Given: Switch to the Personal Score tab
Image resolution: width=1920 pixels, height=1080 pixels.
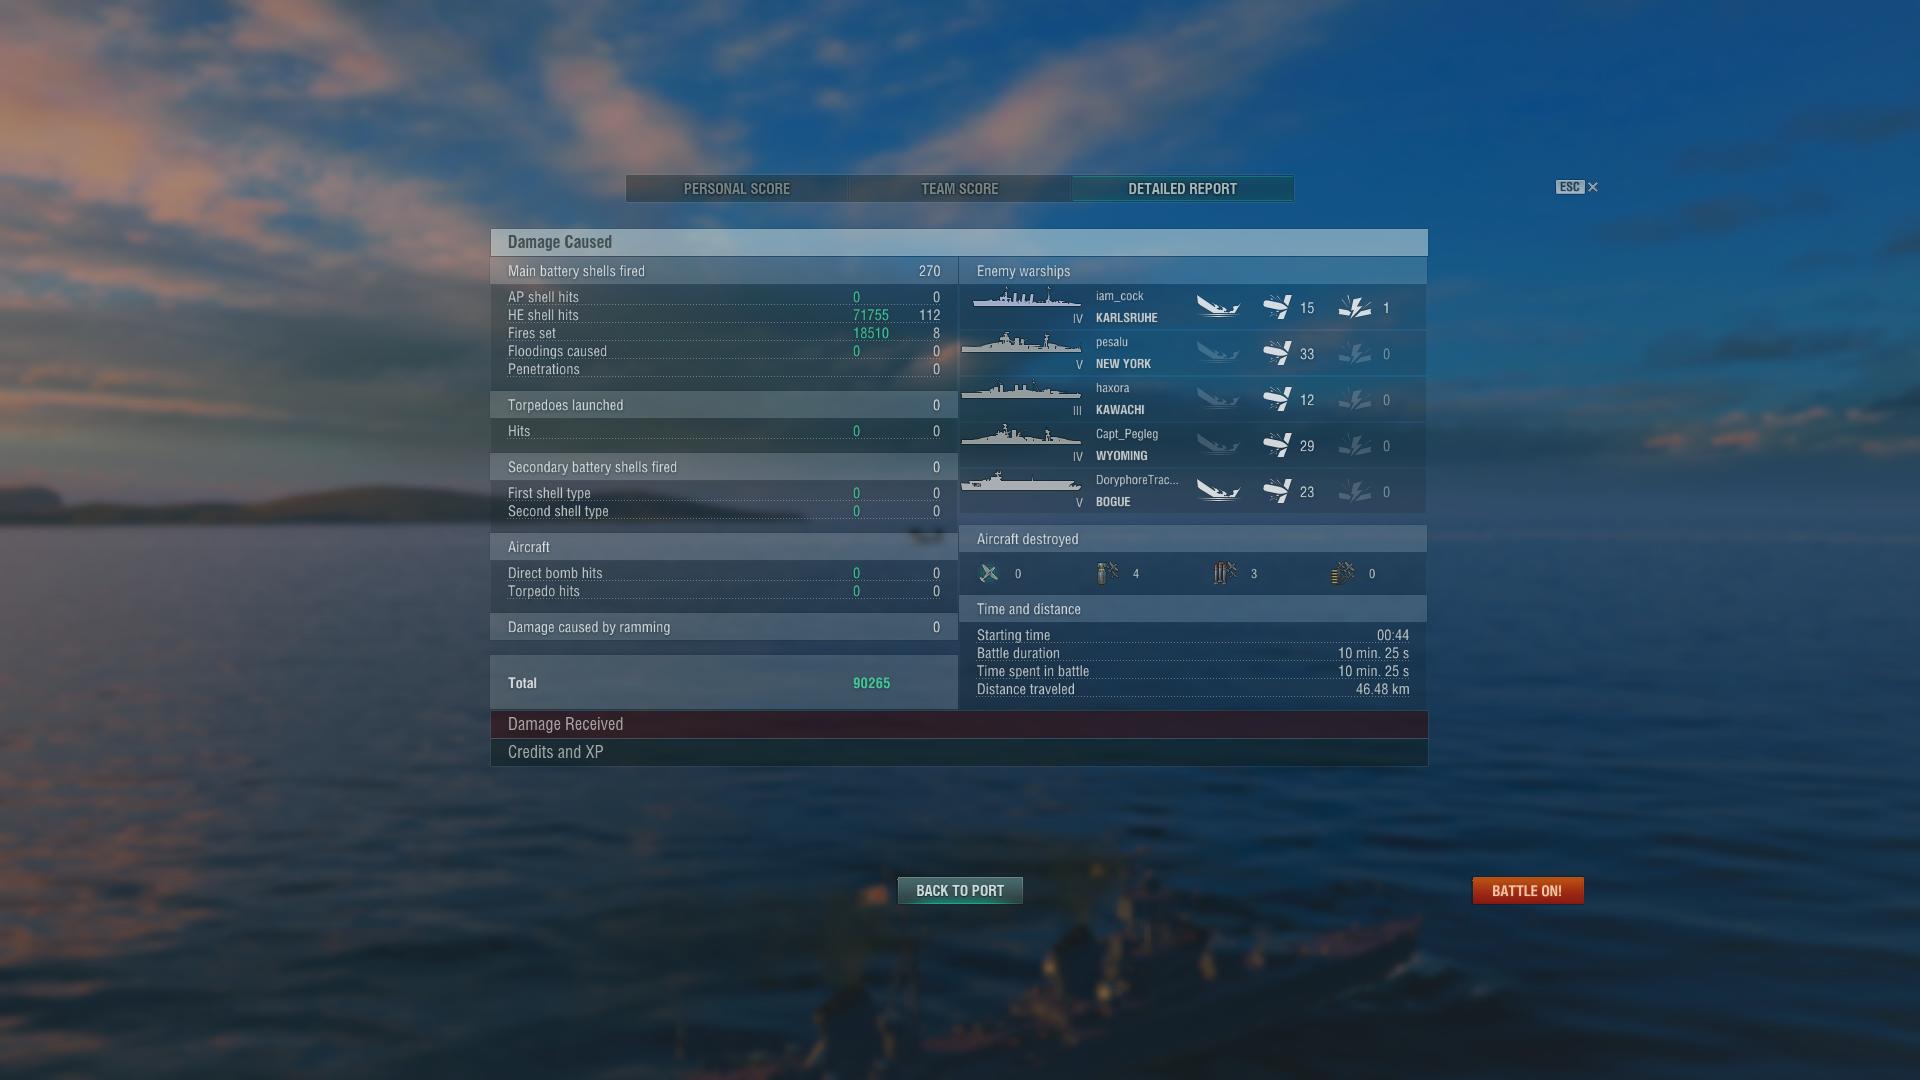Looking at the screenshot, I should [x=737, y=189].
